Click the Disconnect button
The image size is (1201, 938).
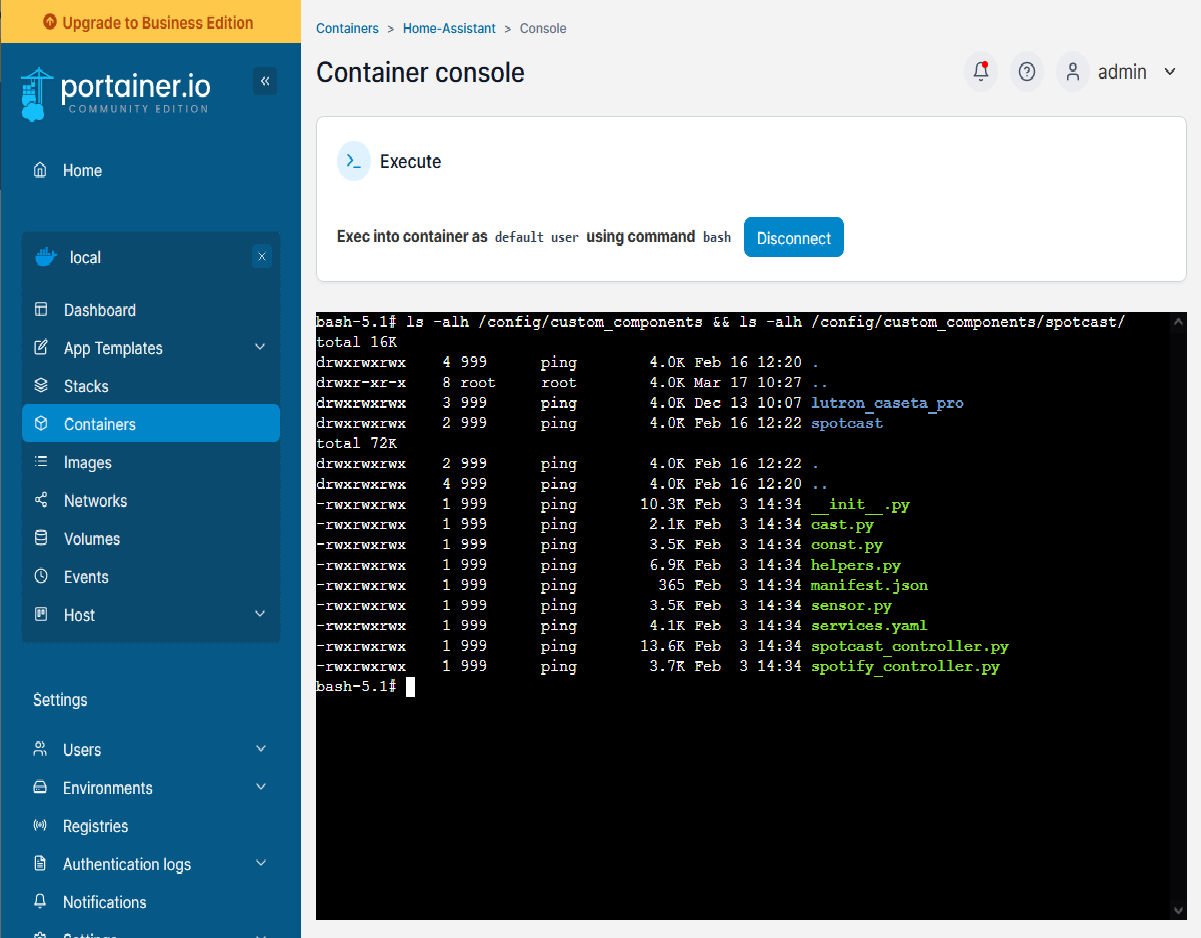[793, 237]
